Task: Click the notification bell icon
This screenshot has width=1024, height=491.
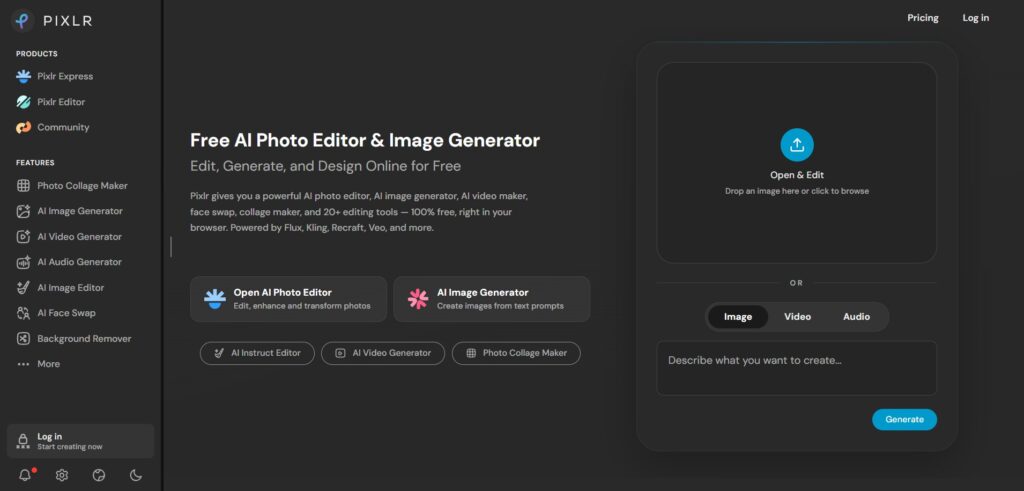Action: pyautogui.click(x=25, y=475)
